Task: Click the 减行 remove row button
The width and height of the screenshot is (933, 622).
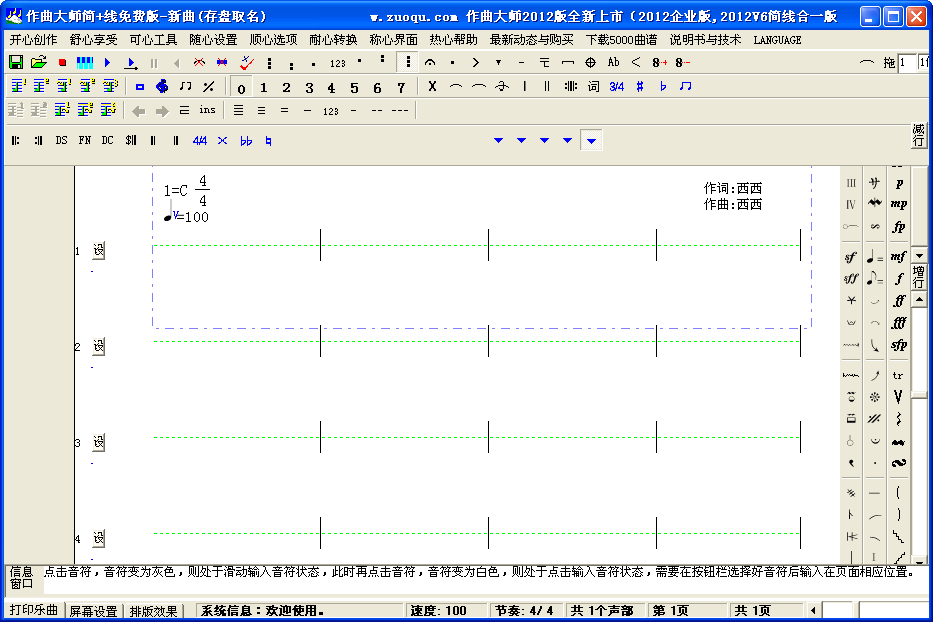Action: coord(919,135)
